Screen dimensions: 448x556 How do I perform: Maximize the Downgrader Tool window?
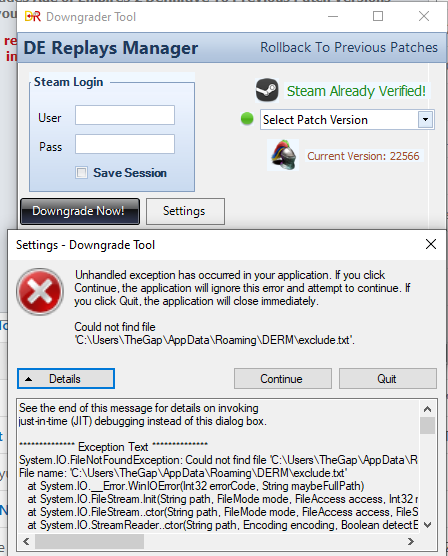click(x=378, y=16)
